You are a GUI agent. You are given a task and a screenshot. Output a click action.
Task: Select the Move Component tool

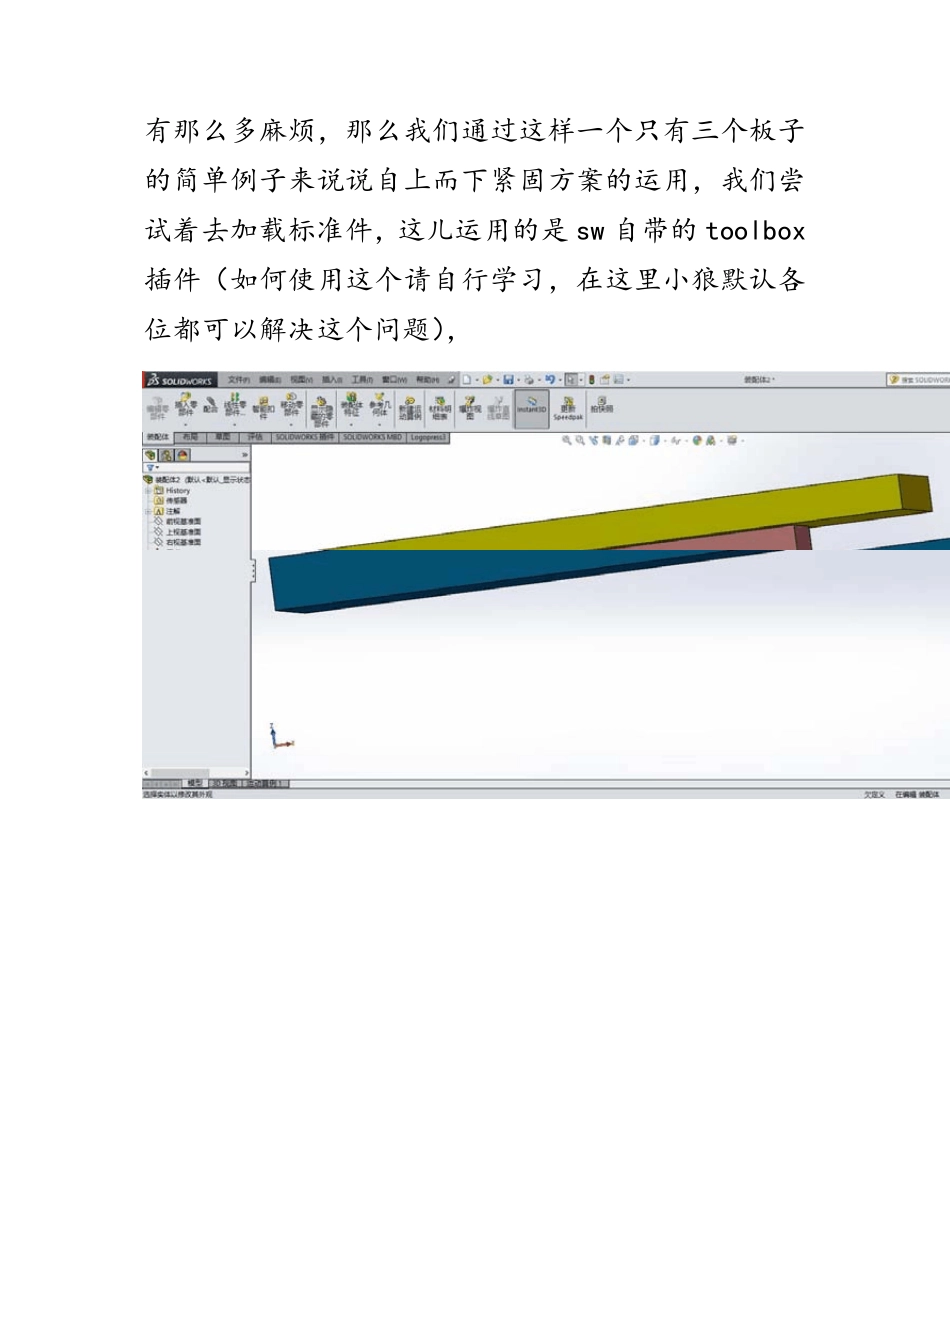tap(291, 405)
